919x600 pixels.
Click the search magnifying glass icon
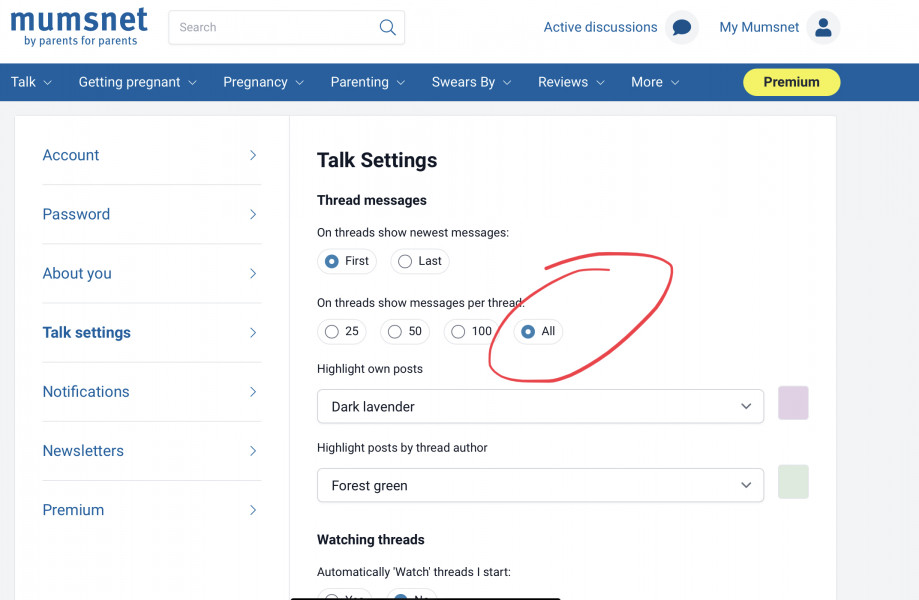pyautogui.click(x=387, y=28)
